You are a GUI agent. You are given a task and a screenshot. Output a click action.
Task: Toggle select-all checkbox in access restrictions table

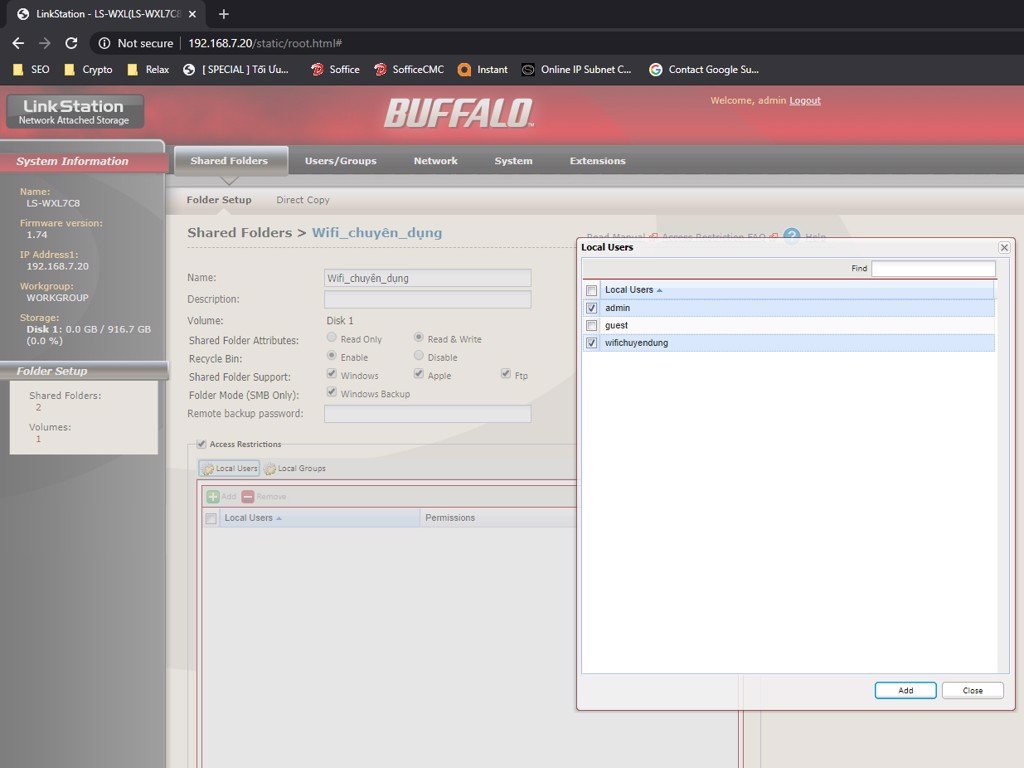click(211, 519)
